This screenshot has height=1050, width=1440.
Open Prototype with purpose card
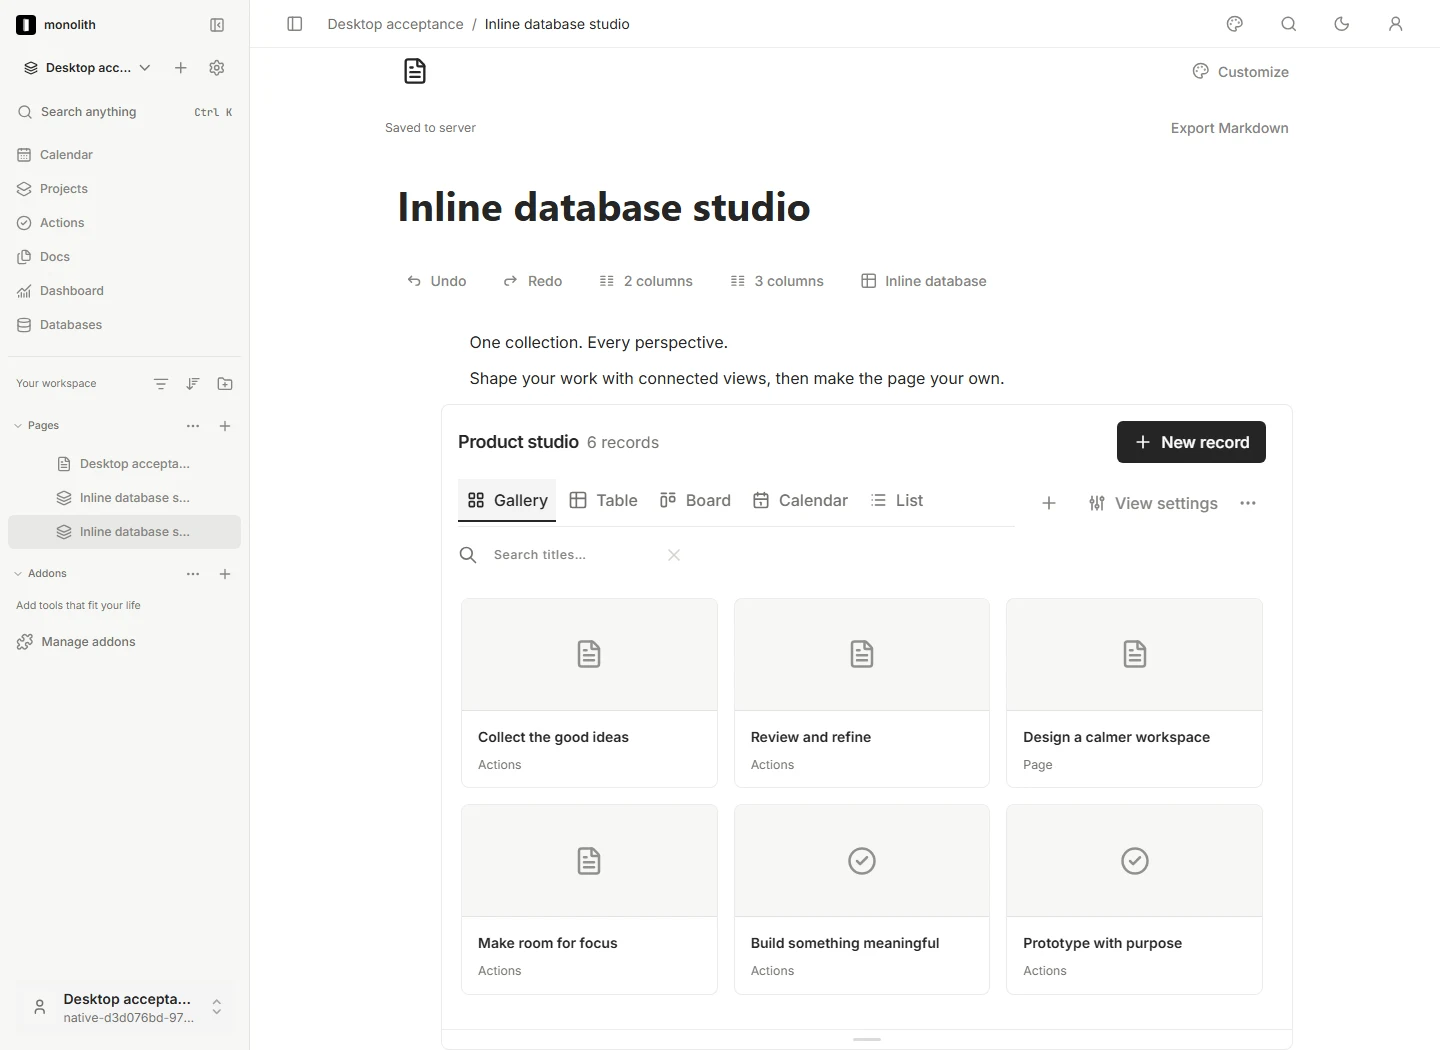(1134, 899)
